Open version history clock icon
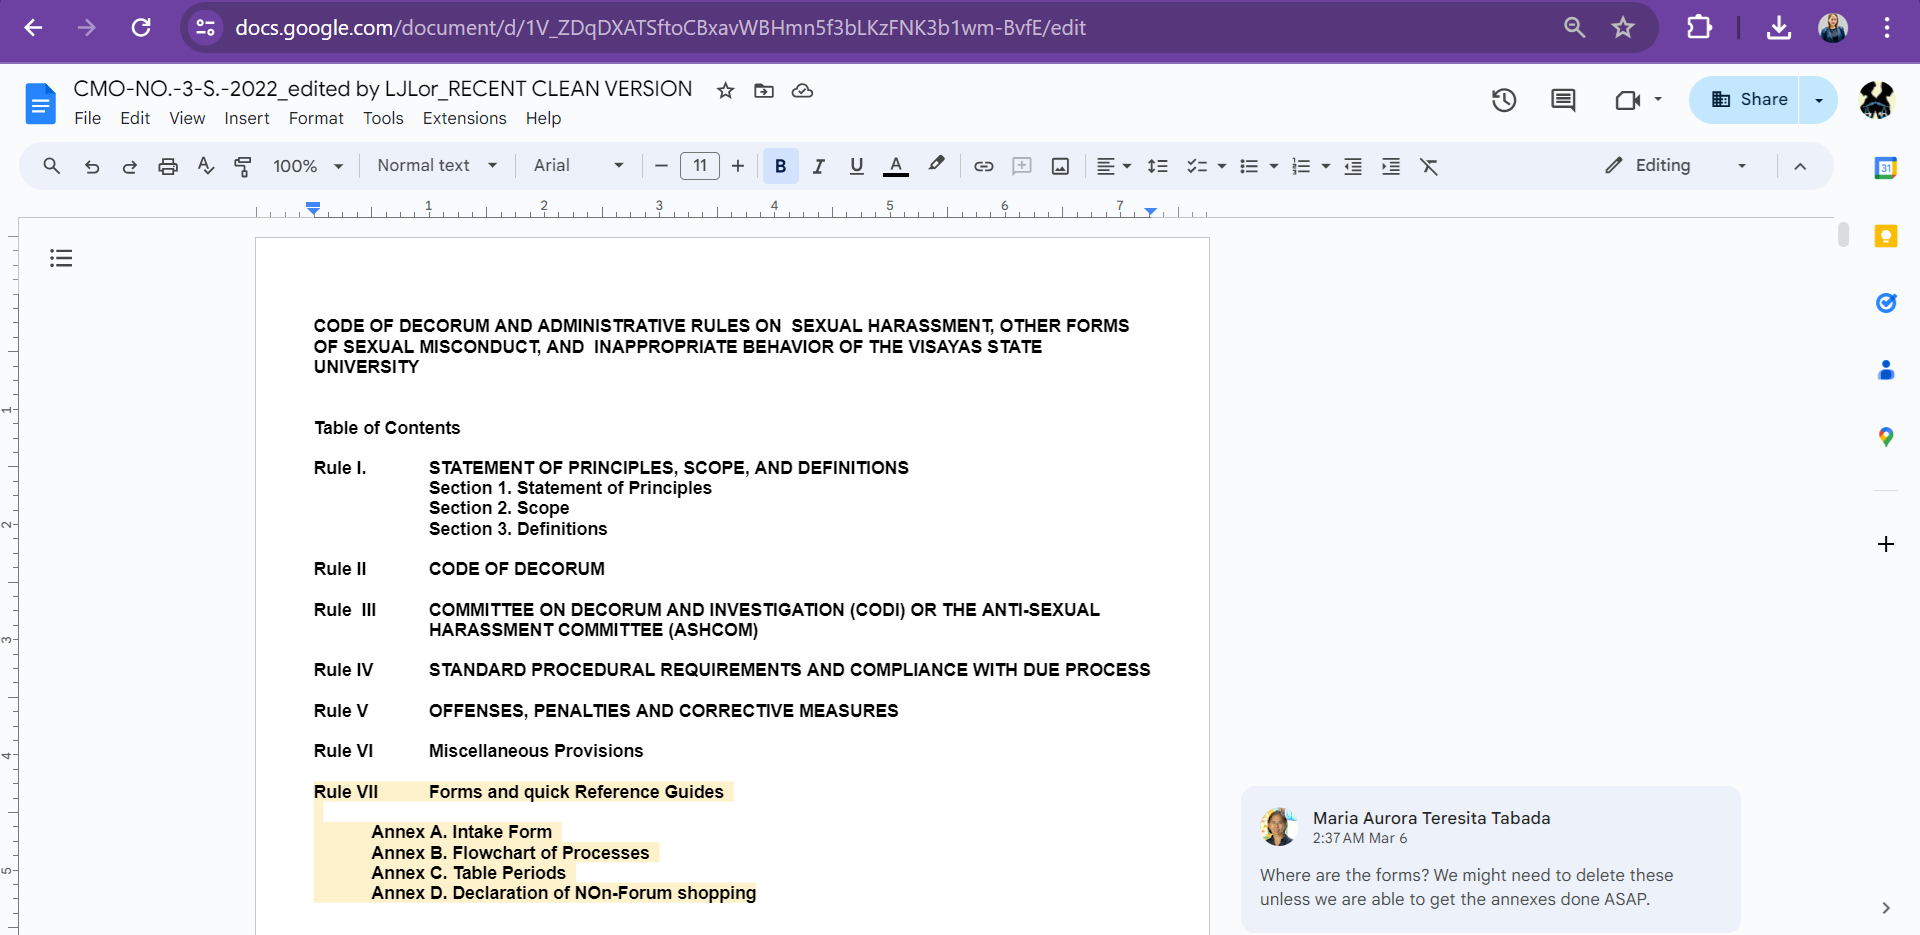The width and height of the screenshot is (1920, 935). [1504, 100]
